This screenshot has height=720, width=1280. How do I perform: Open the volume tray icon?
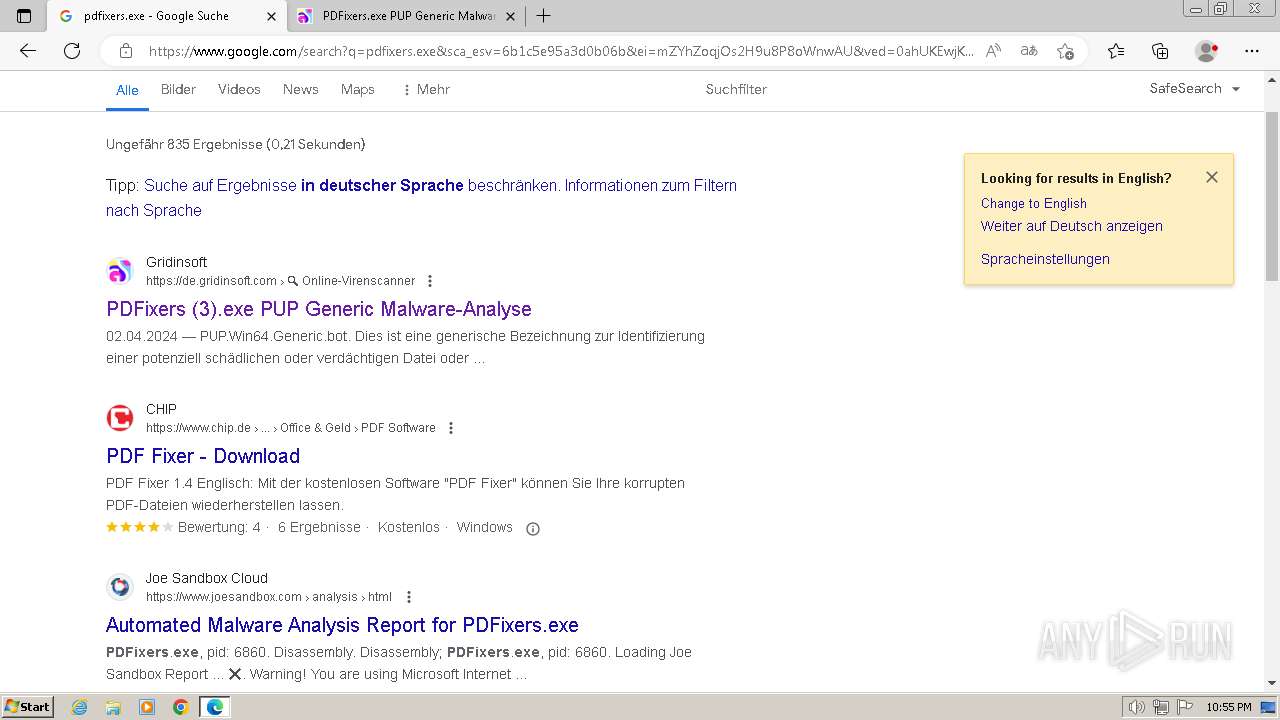[1137, 707]
